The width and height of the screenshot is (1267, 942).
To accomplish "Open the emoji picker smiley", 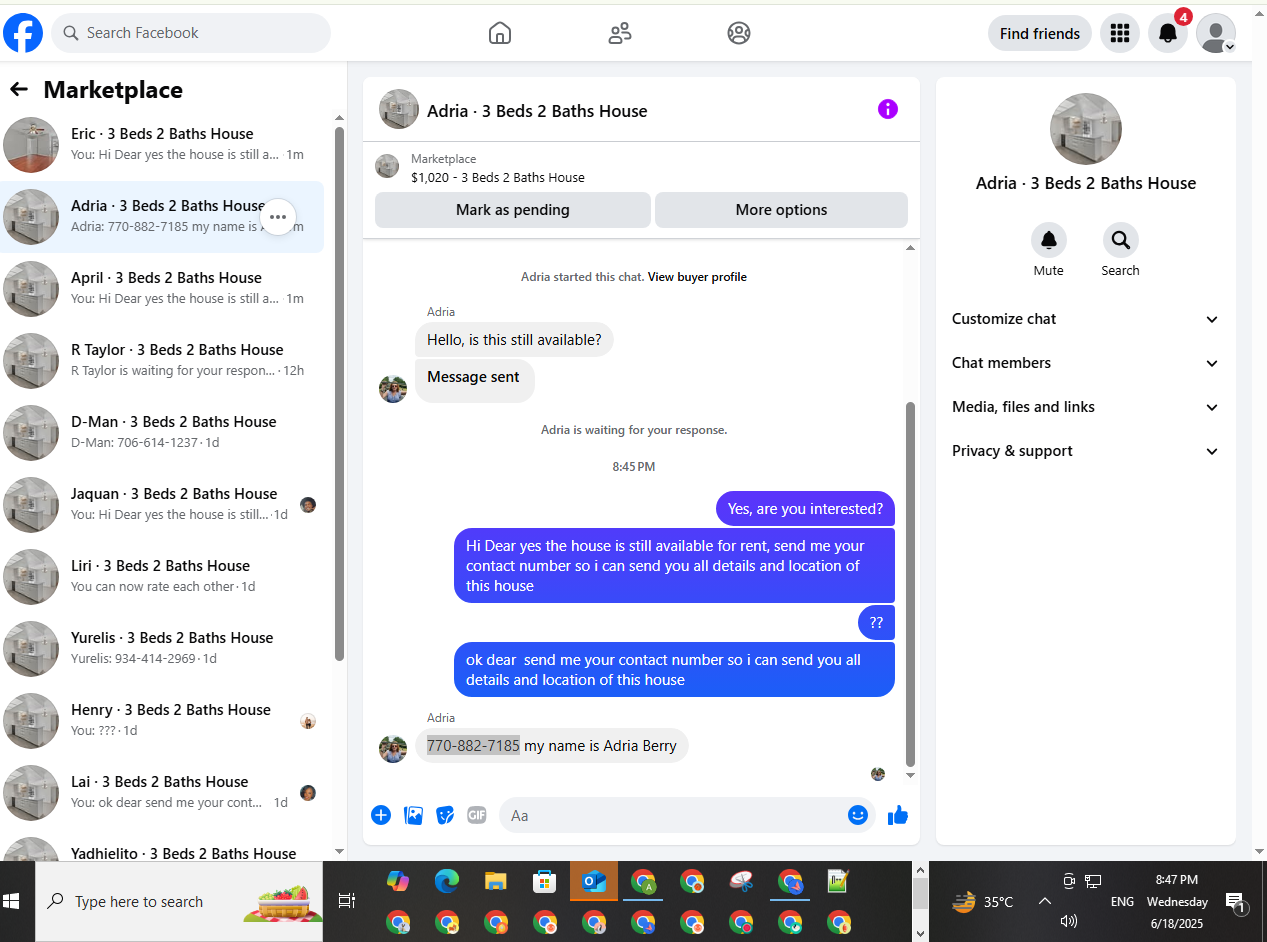I will [857, 815].
